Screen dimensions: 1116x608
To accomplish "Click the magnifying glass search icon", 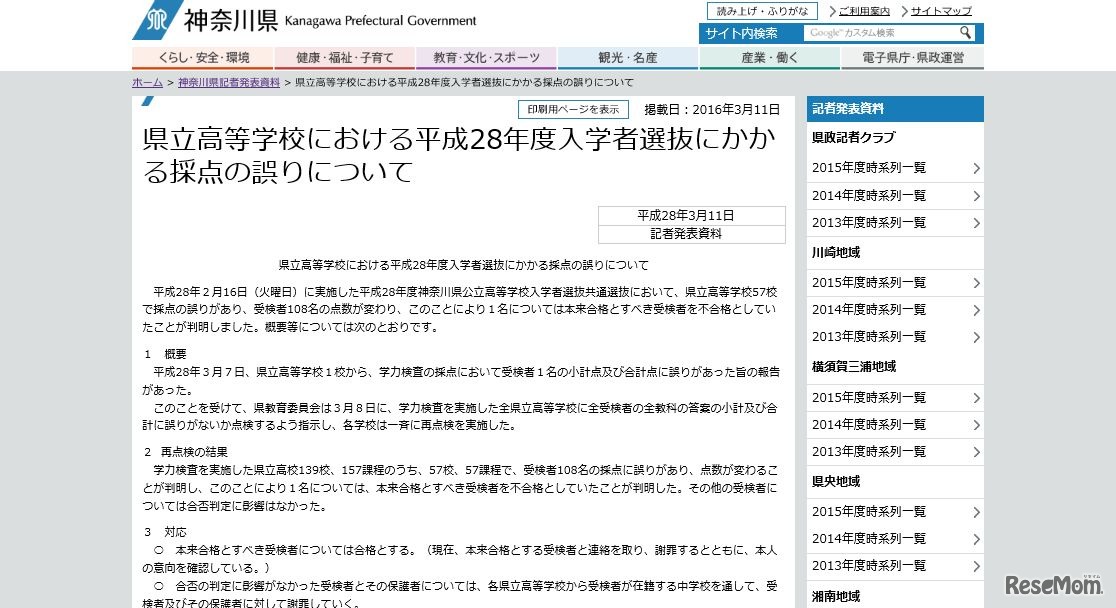I will 965,33.
